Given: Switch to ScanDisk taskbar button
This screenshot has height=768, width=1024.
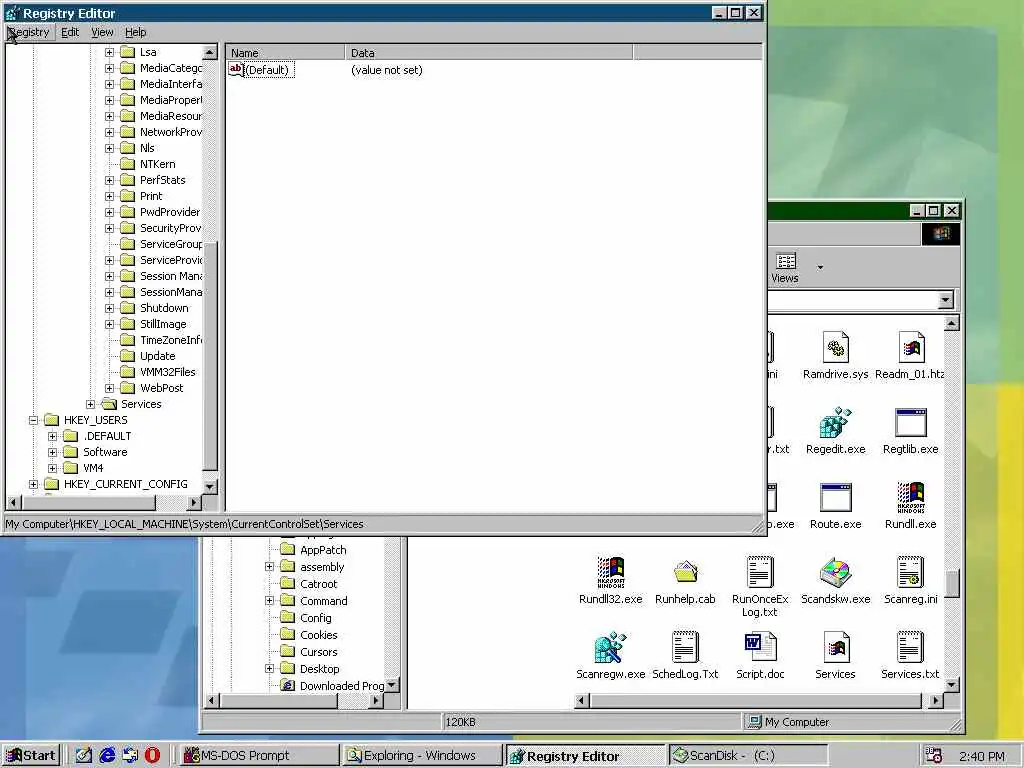Looking at the screenshot, I should 748,756.
